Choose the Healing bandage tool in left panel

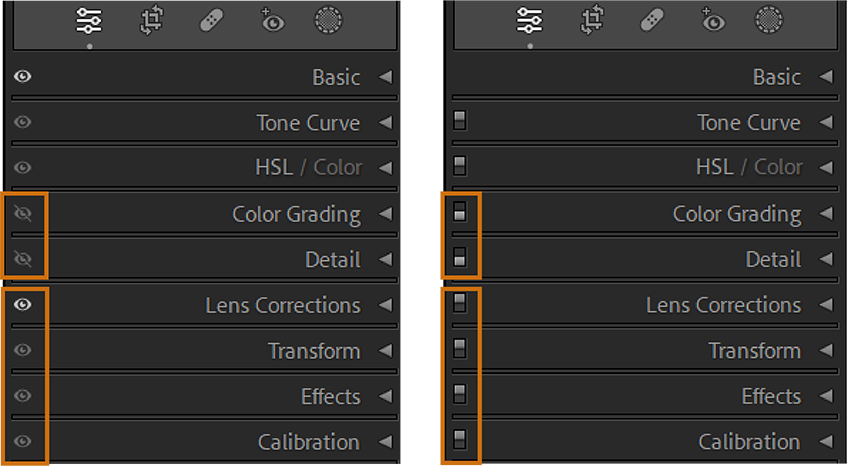[x=212, y=20]
